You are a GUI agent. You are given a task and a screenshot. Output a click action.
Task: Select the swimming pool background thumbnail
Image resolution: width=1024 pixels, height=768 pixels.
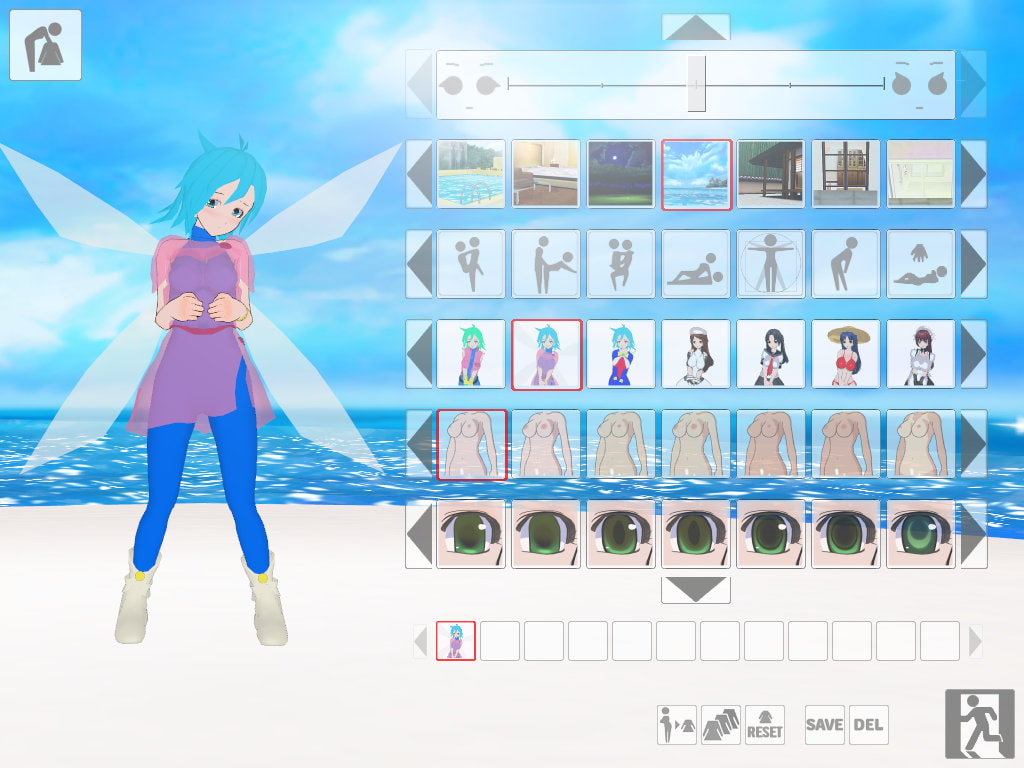point(471,174)
